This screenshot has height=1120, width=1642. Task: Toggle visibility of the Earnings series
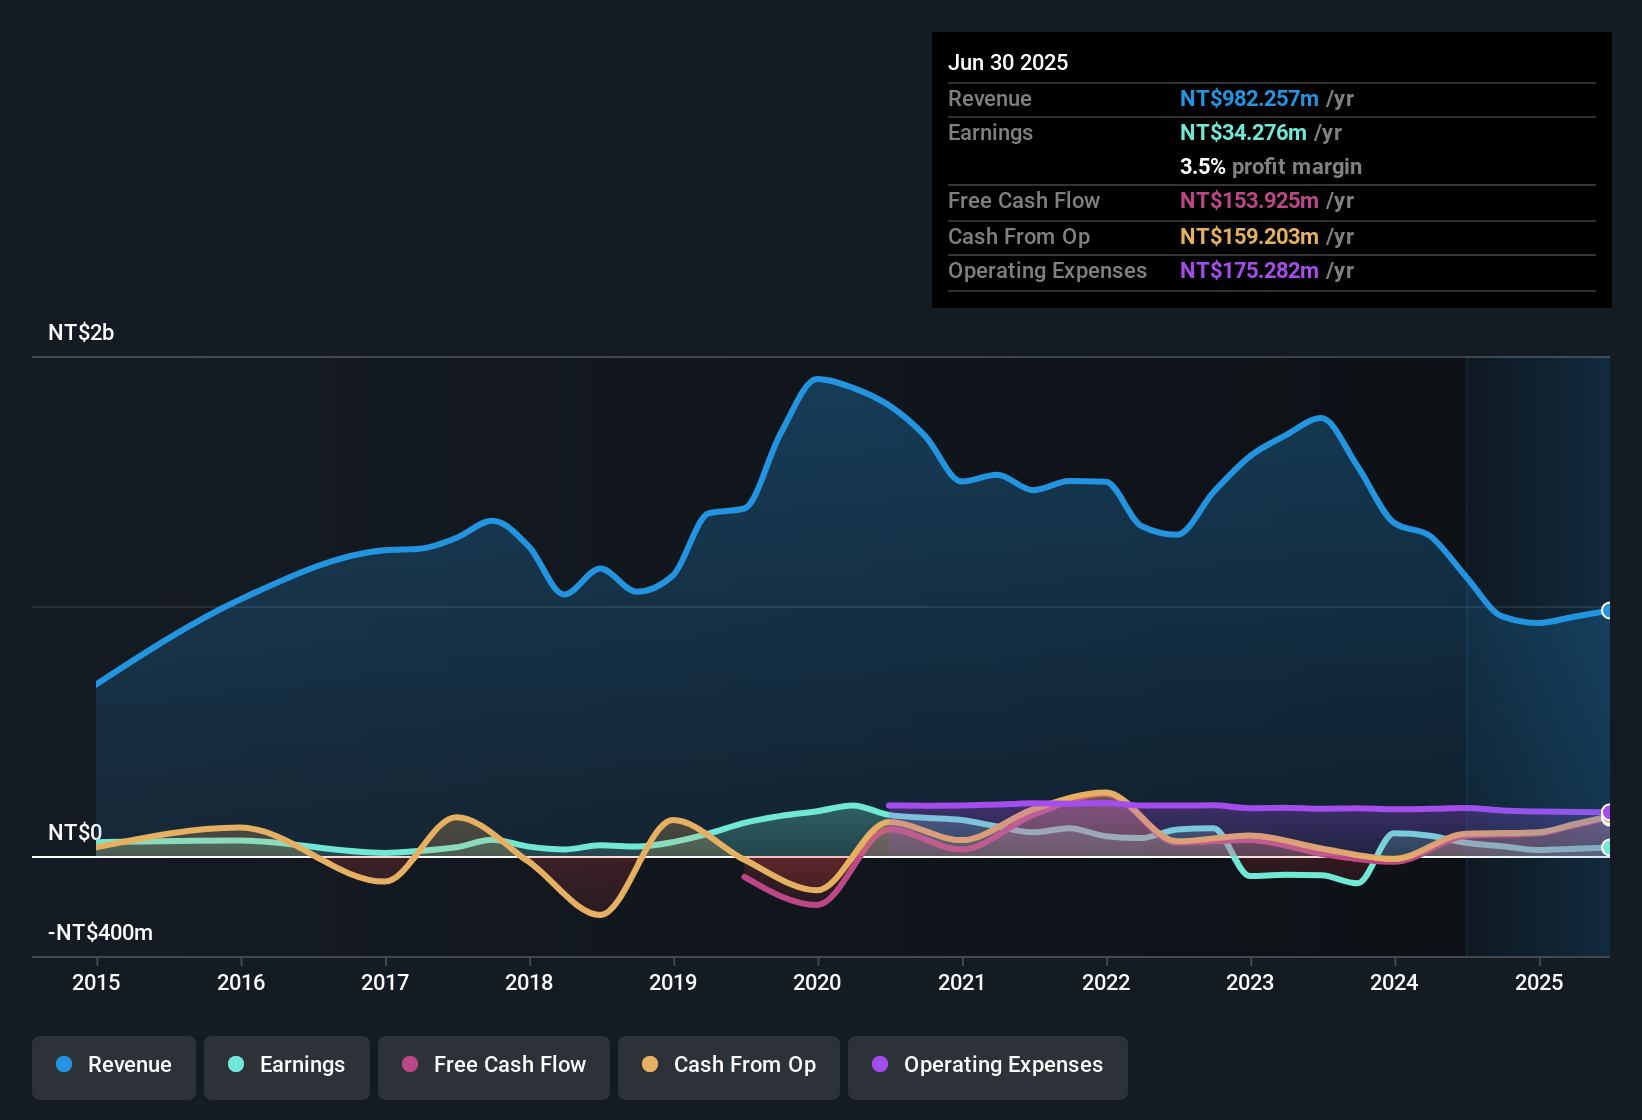coord(286,1065)
